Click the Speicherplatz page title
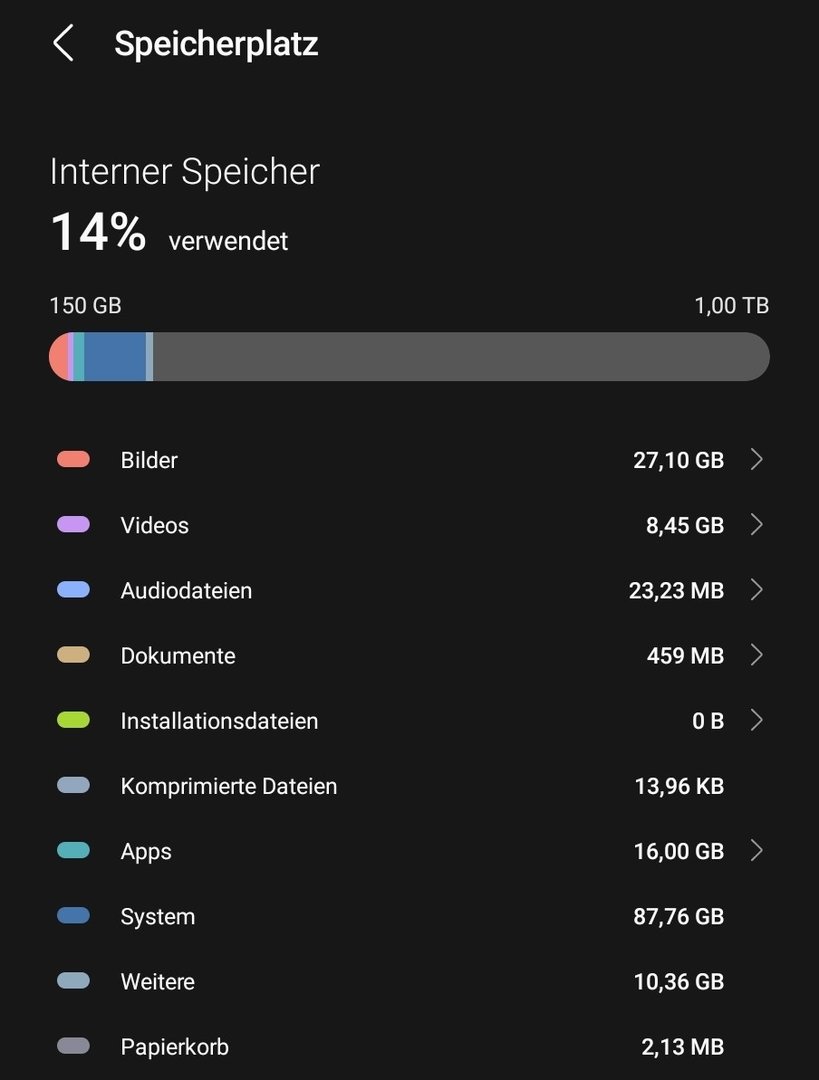819x1080 pixels. pos(216,44)
